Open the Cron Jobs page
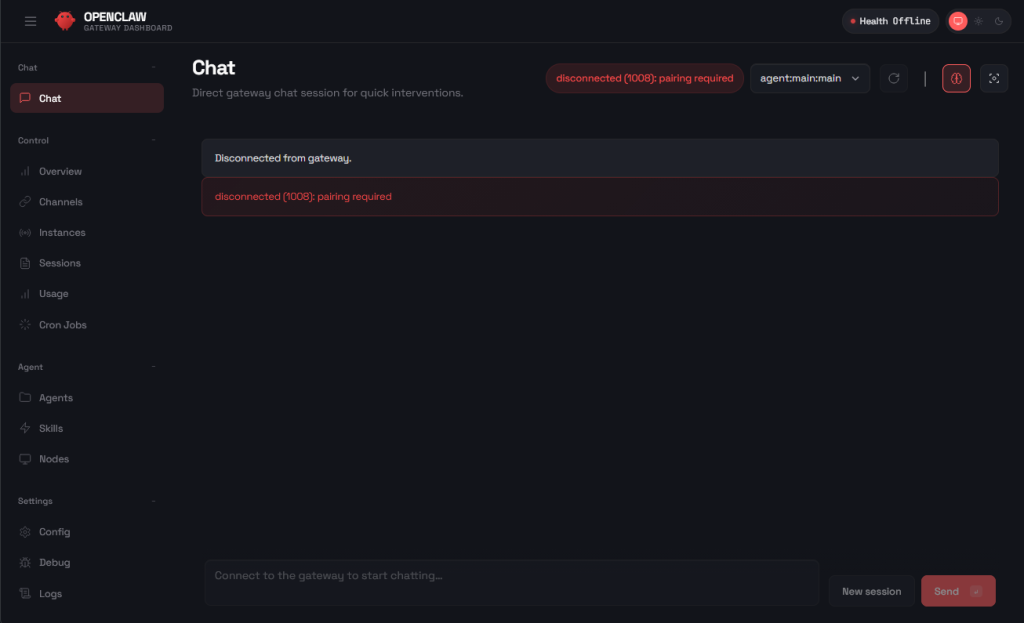The image size is (1024, 623). click(62, 325)
